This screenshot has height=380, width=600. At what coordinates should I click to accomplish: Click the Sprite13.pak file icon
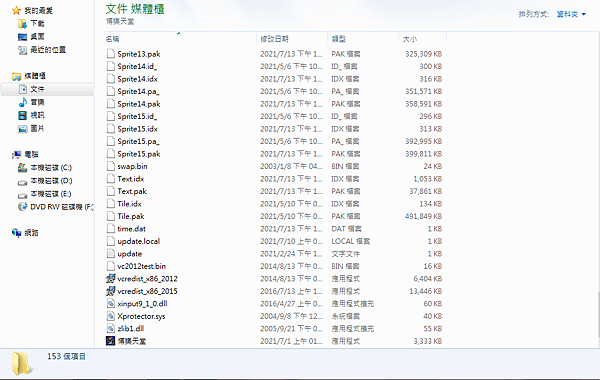[111, 54]
